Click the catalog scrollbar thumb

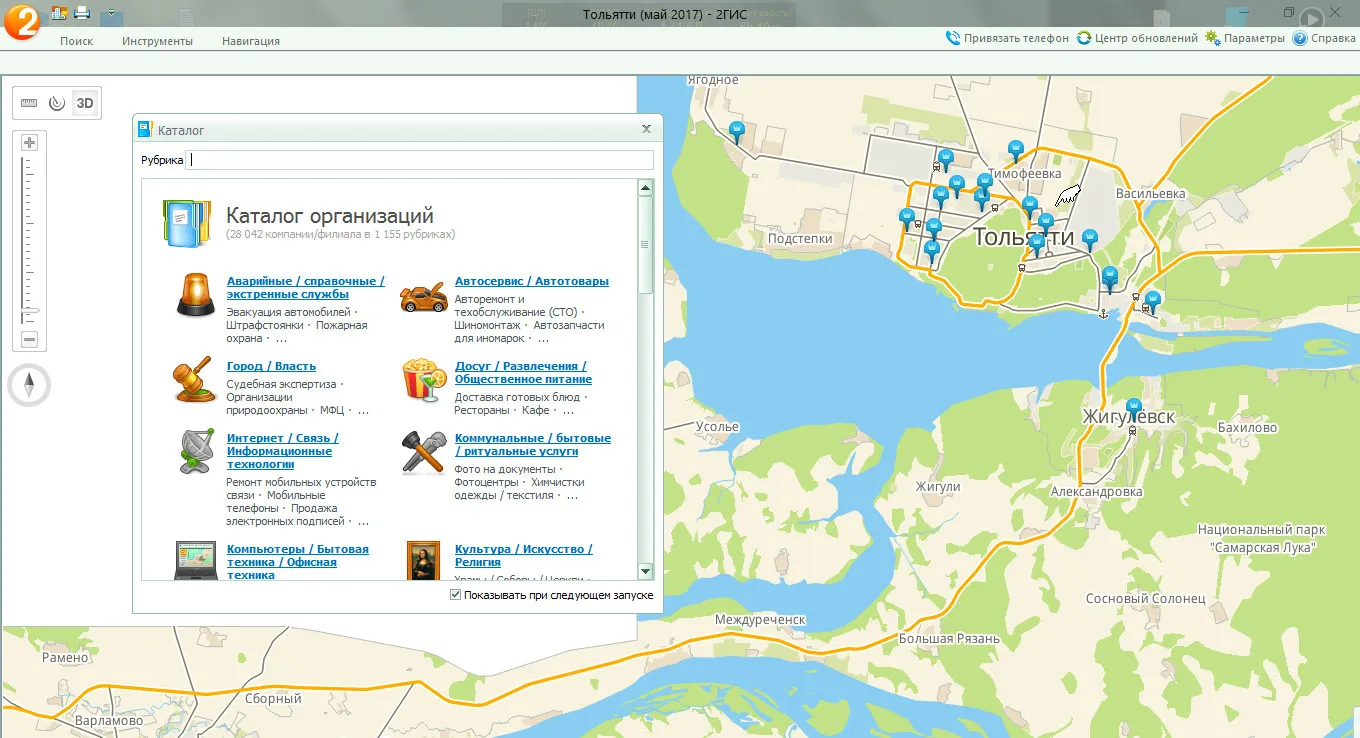pyautogui.click(x=645, y=245)
